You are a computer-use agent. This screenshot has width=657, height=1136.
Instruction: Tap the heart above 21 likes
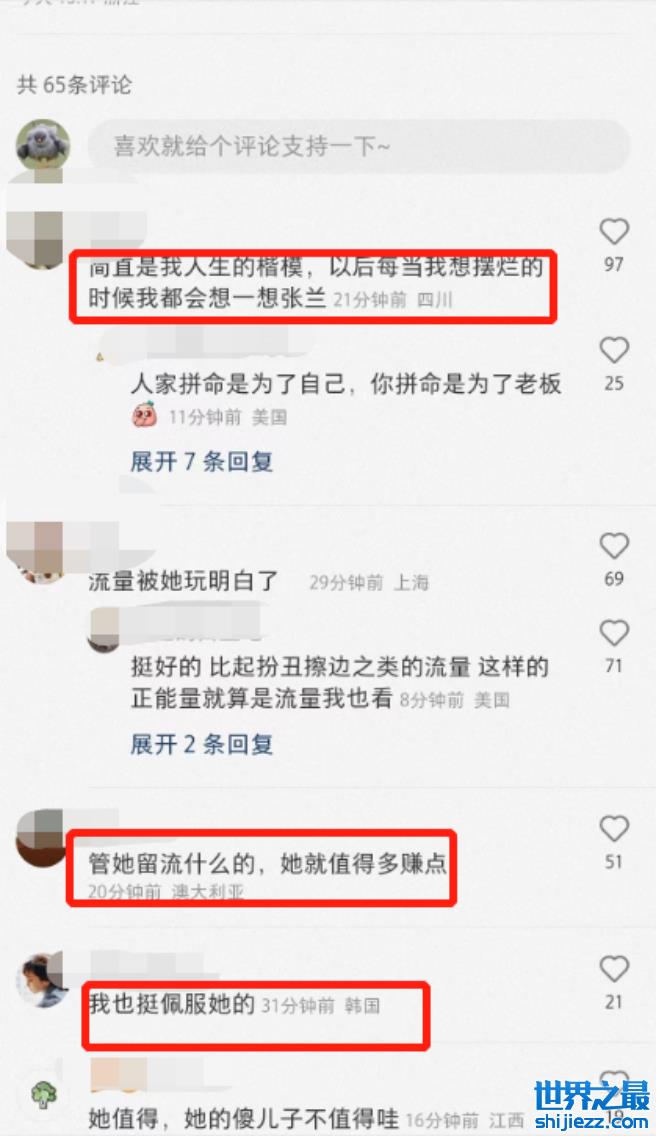pos(614,969)
